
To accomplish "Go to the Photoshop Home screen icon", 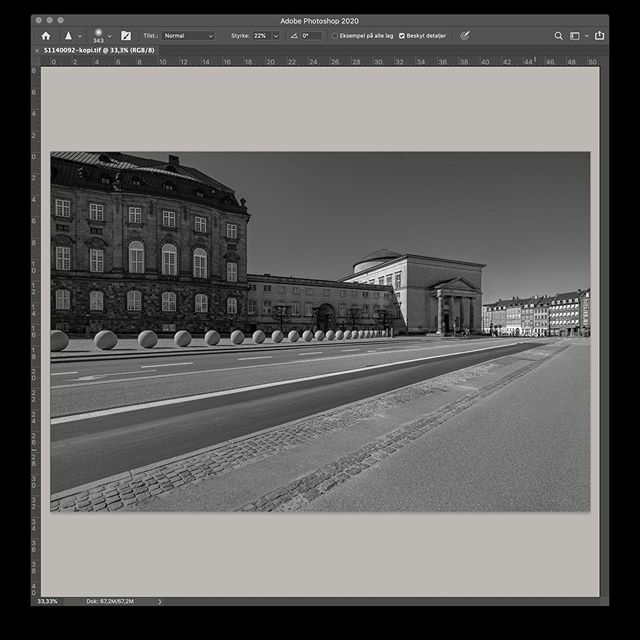I will (x=46, y=36).
